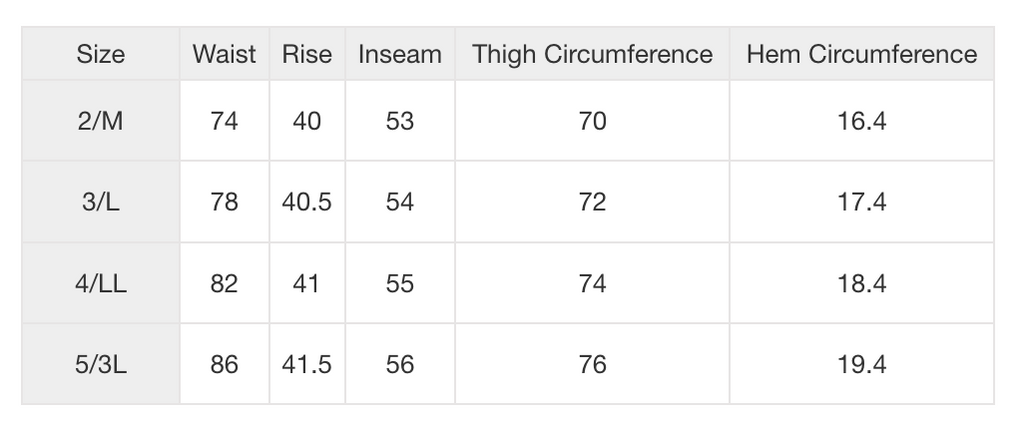Click hem circumference value 16.4
1024x423 pixels.
click(x=861, y=122)
